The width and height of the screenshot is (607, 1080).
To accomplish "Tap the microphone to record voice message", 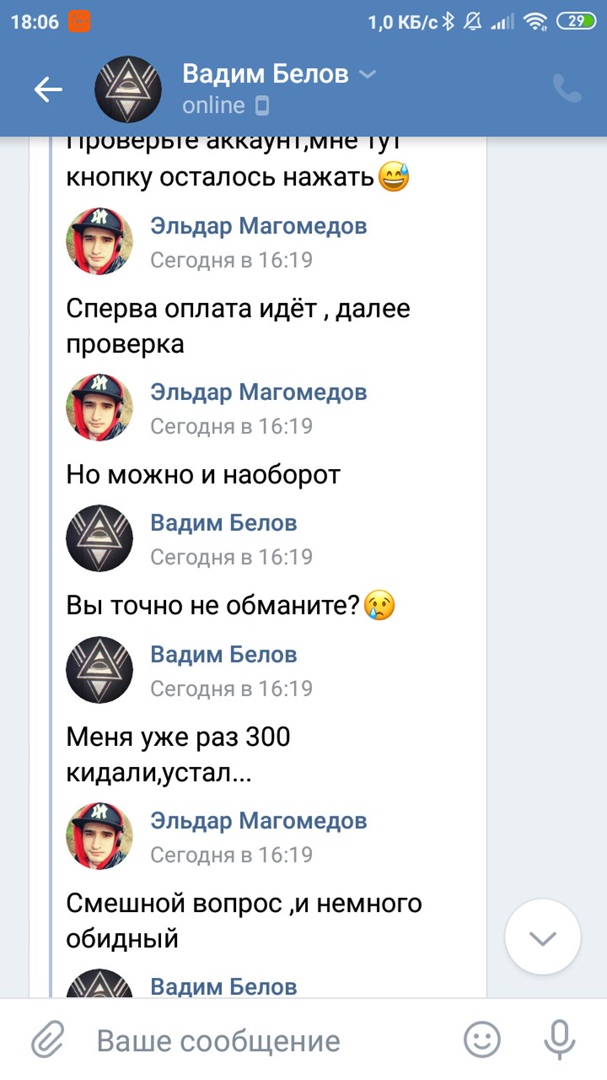I will click(x=559, y=1040).
